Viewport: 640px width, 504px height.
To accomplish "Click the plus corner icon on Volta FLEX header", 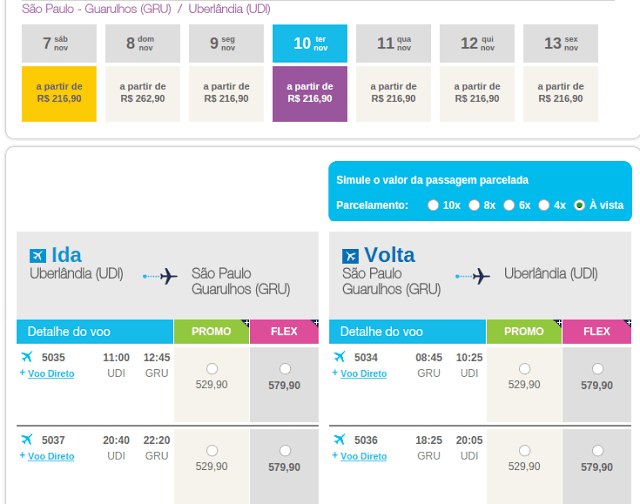I will coord(627,323).
